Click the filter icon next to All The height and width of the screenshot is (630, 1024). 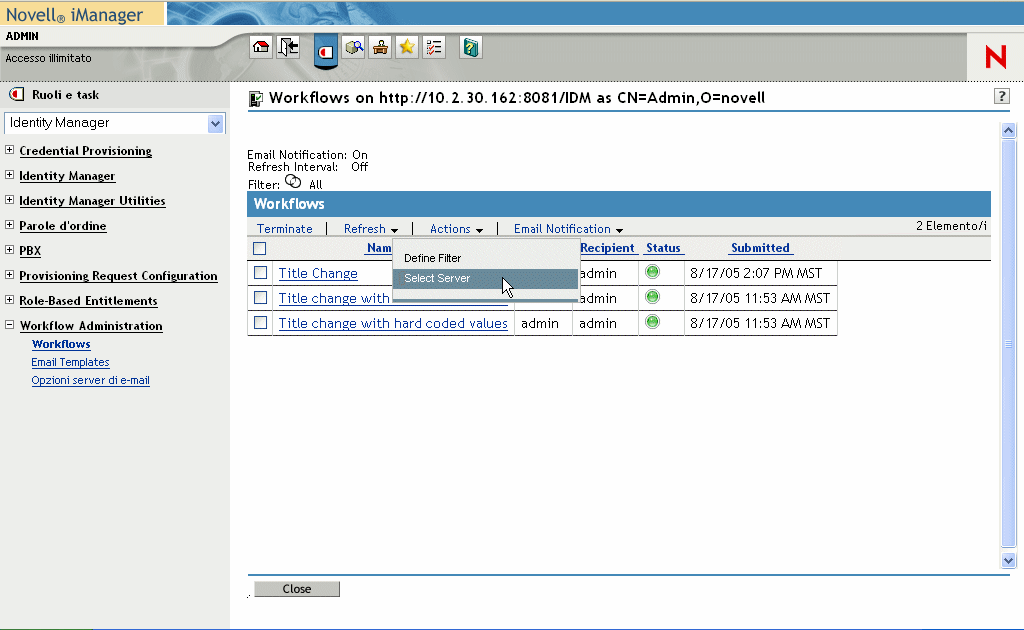[x=293, y=183]
